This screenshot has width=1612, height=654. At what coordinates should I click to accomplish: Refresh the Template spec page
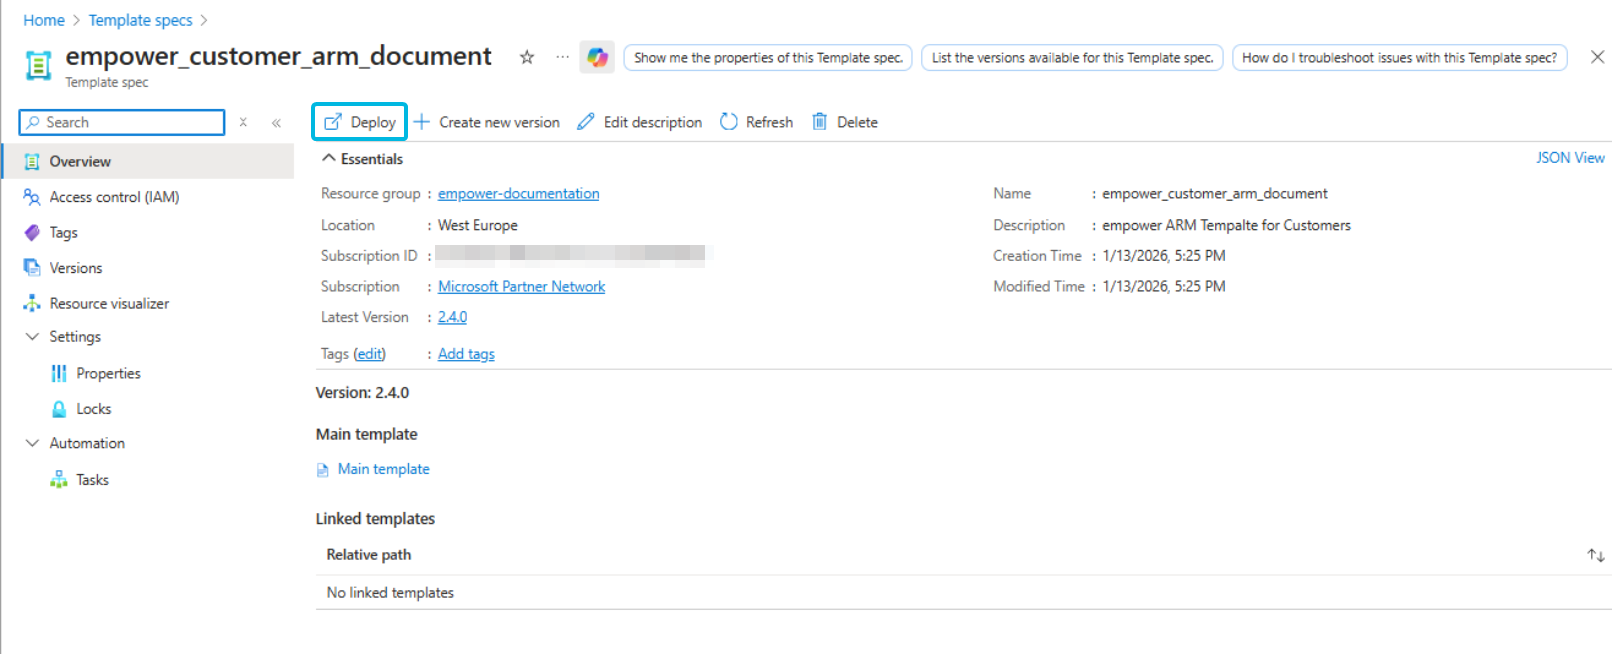click(x=757, y=122)
